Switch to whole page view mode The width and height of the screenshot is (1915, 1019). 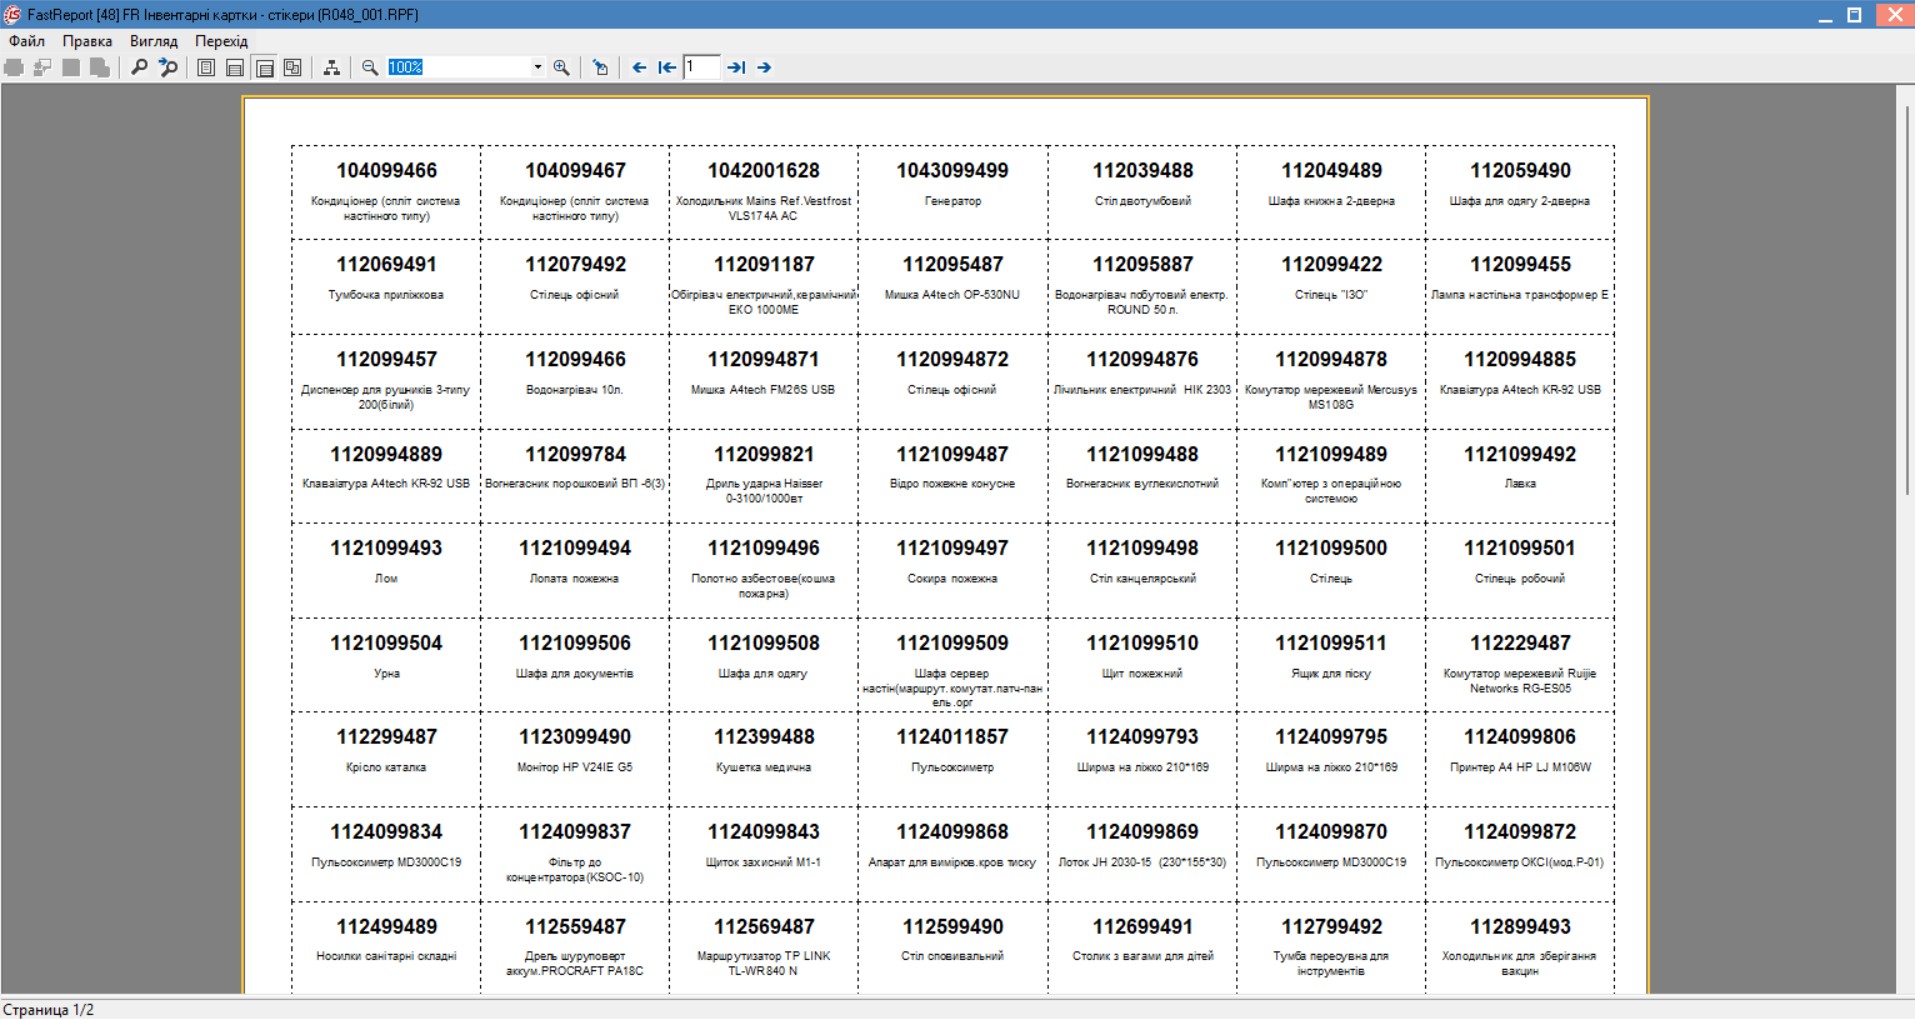tap(206, 67)
